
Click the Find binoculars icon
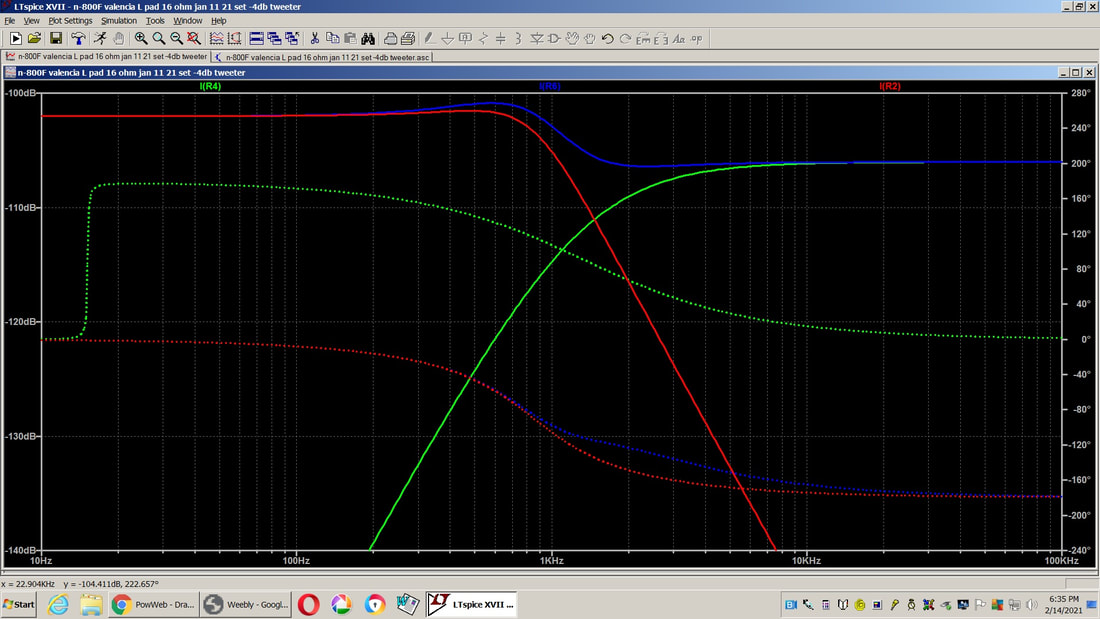point(368,39)
